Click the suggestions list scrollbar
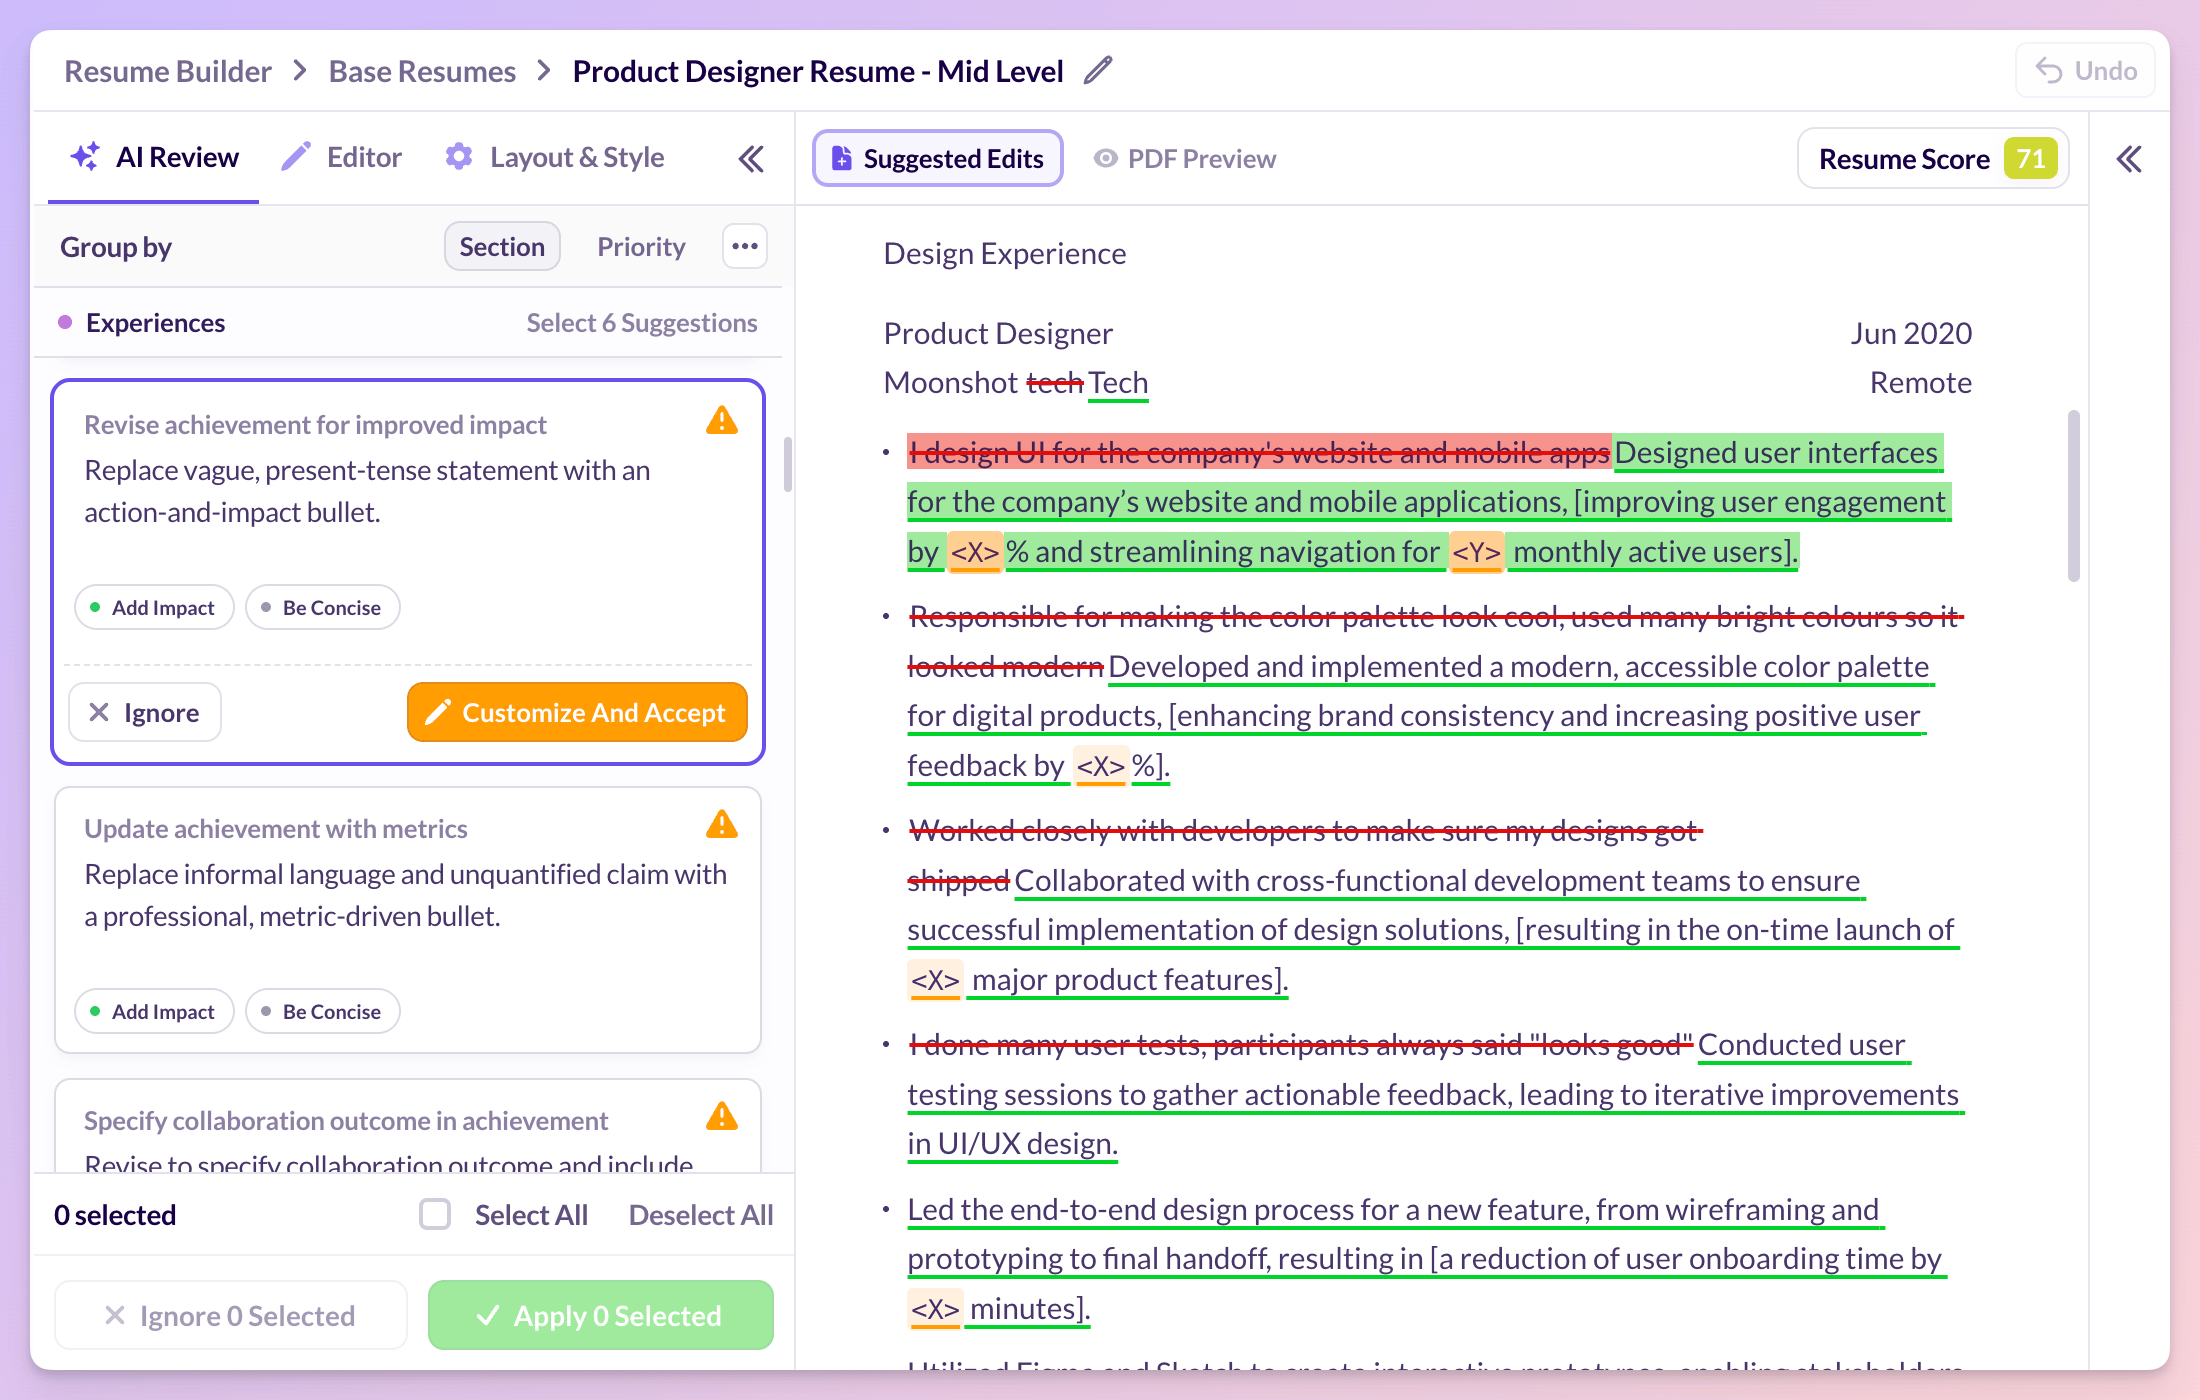Image resolution: width=2200 pixels, height=1400 pixels. [x=788, y=464]
